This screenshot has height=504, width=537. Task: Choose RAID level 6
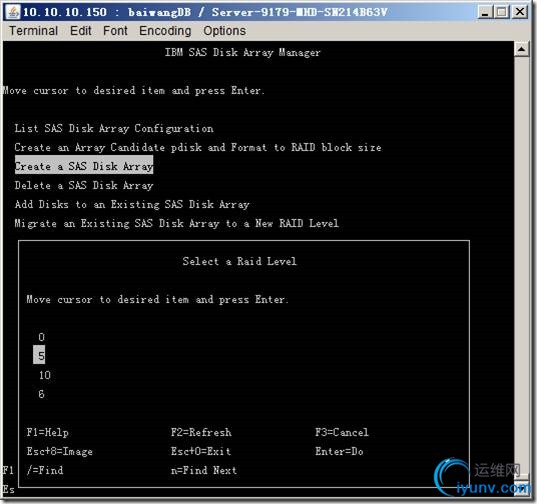(x=41, y=394)
